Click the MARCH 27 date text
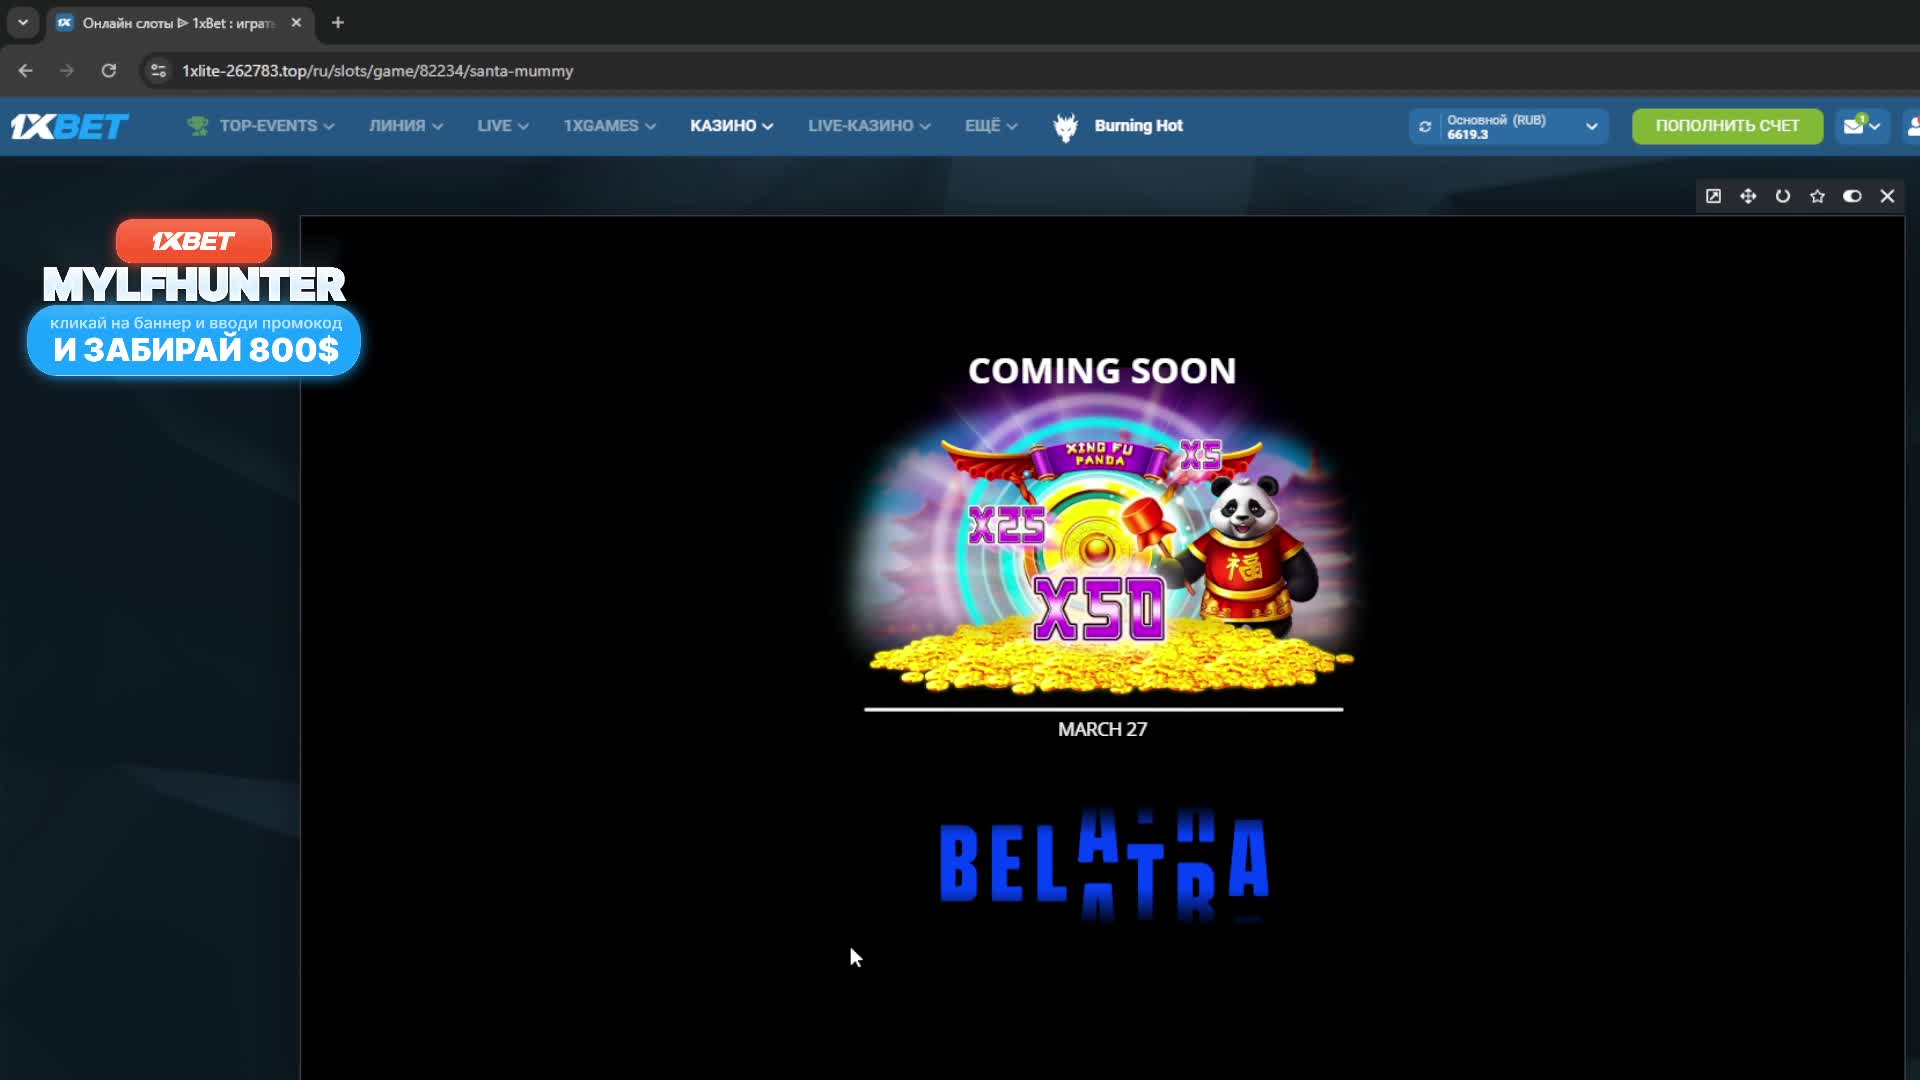Image resolution: width=1920 pixels, height=1080 pixels. click(1102, 730)
